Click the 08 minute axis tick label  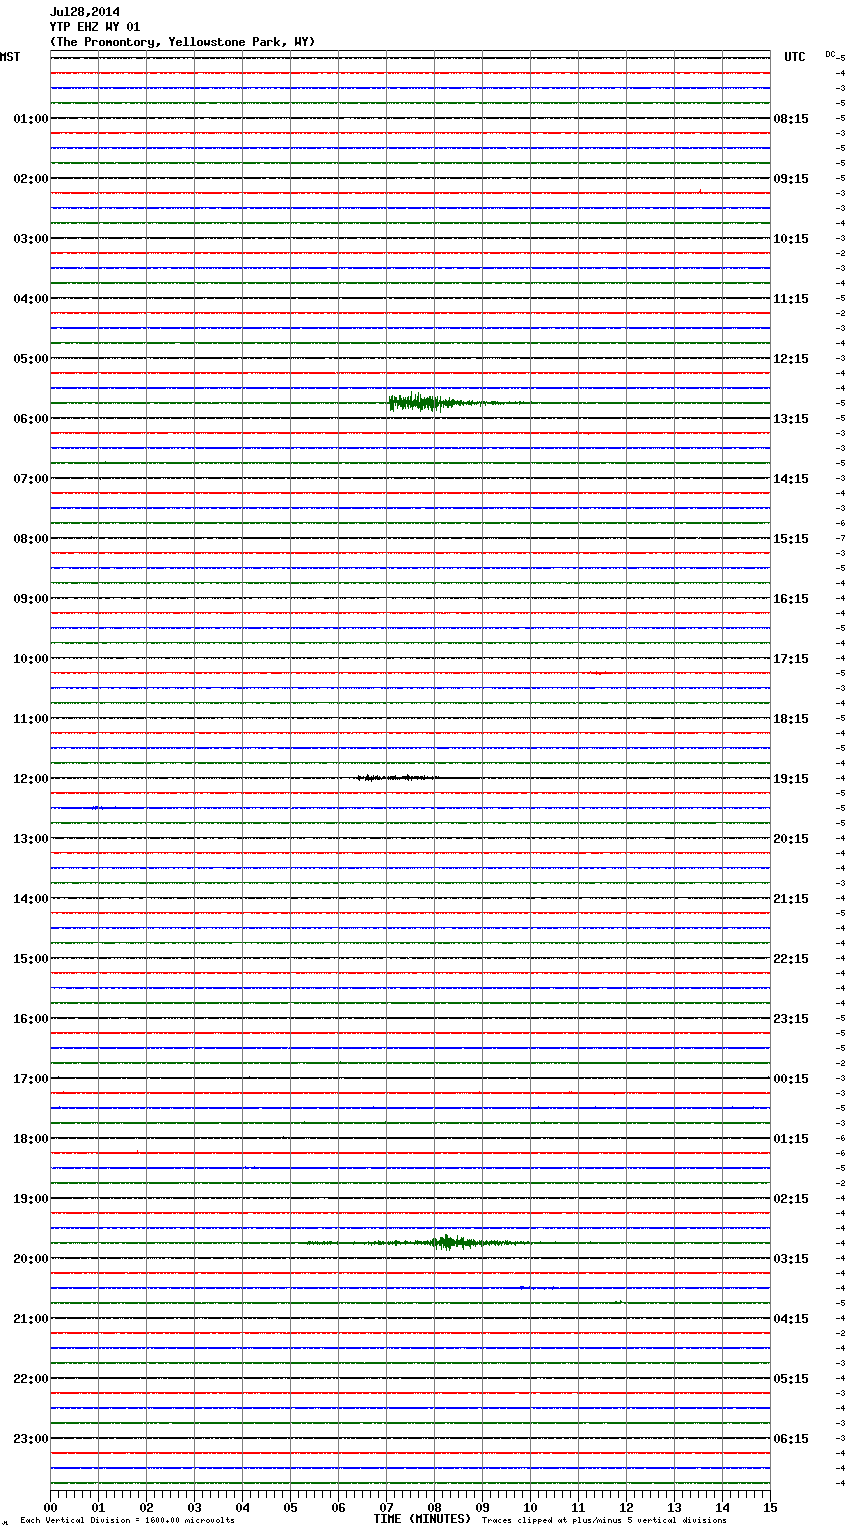tap(434, 1507)
